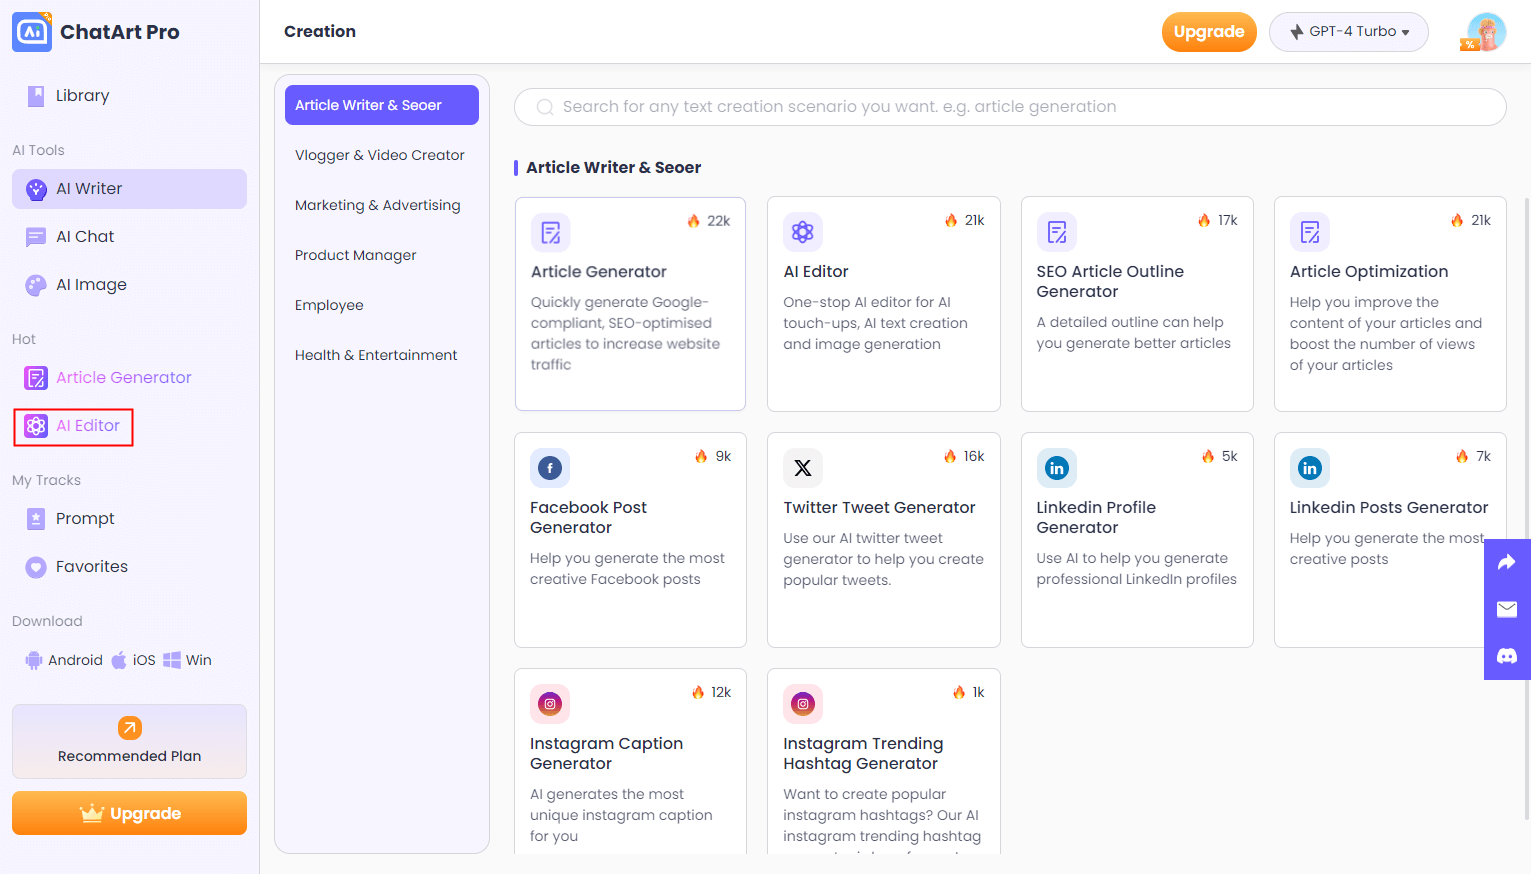Image resolution: width=1531 pixels, height=874 pixels.
Task: Switch to Vlogger & Video Creator category
Action: 380,155
